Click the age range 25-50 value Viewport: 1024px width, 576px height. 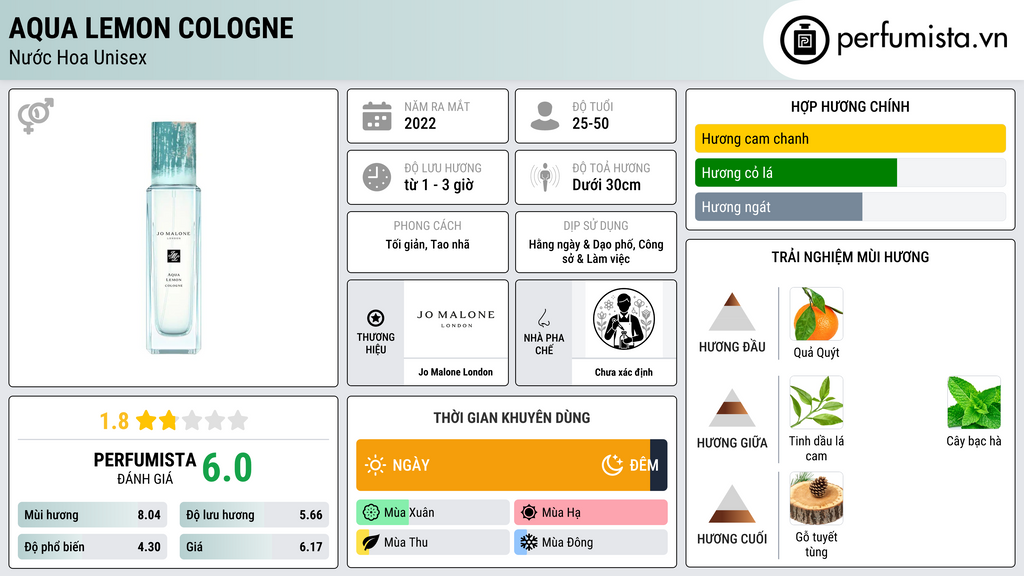[590, 123]
